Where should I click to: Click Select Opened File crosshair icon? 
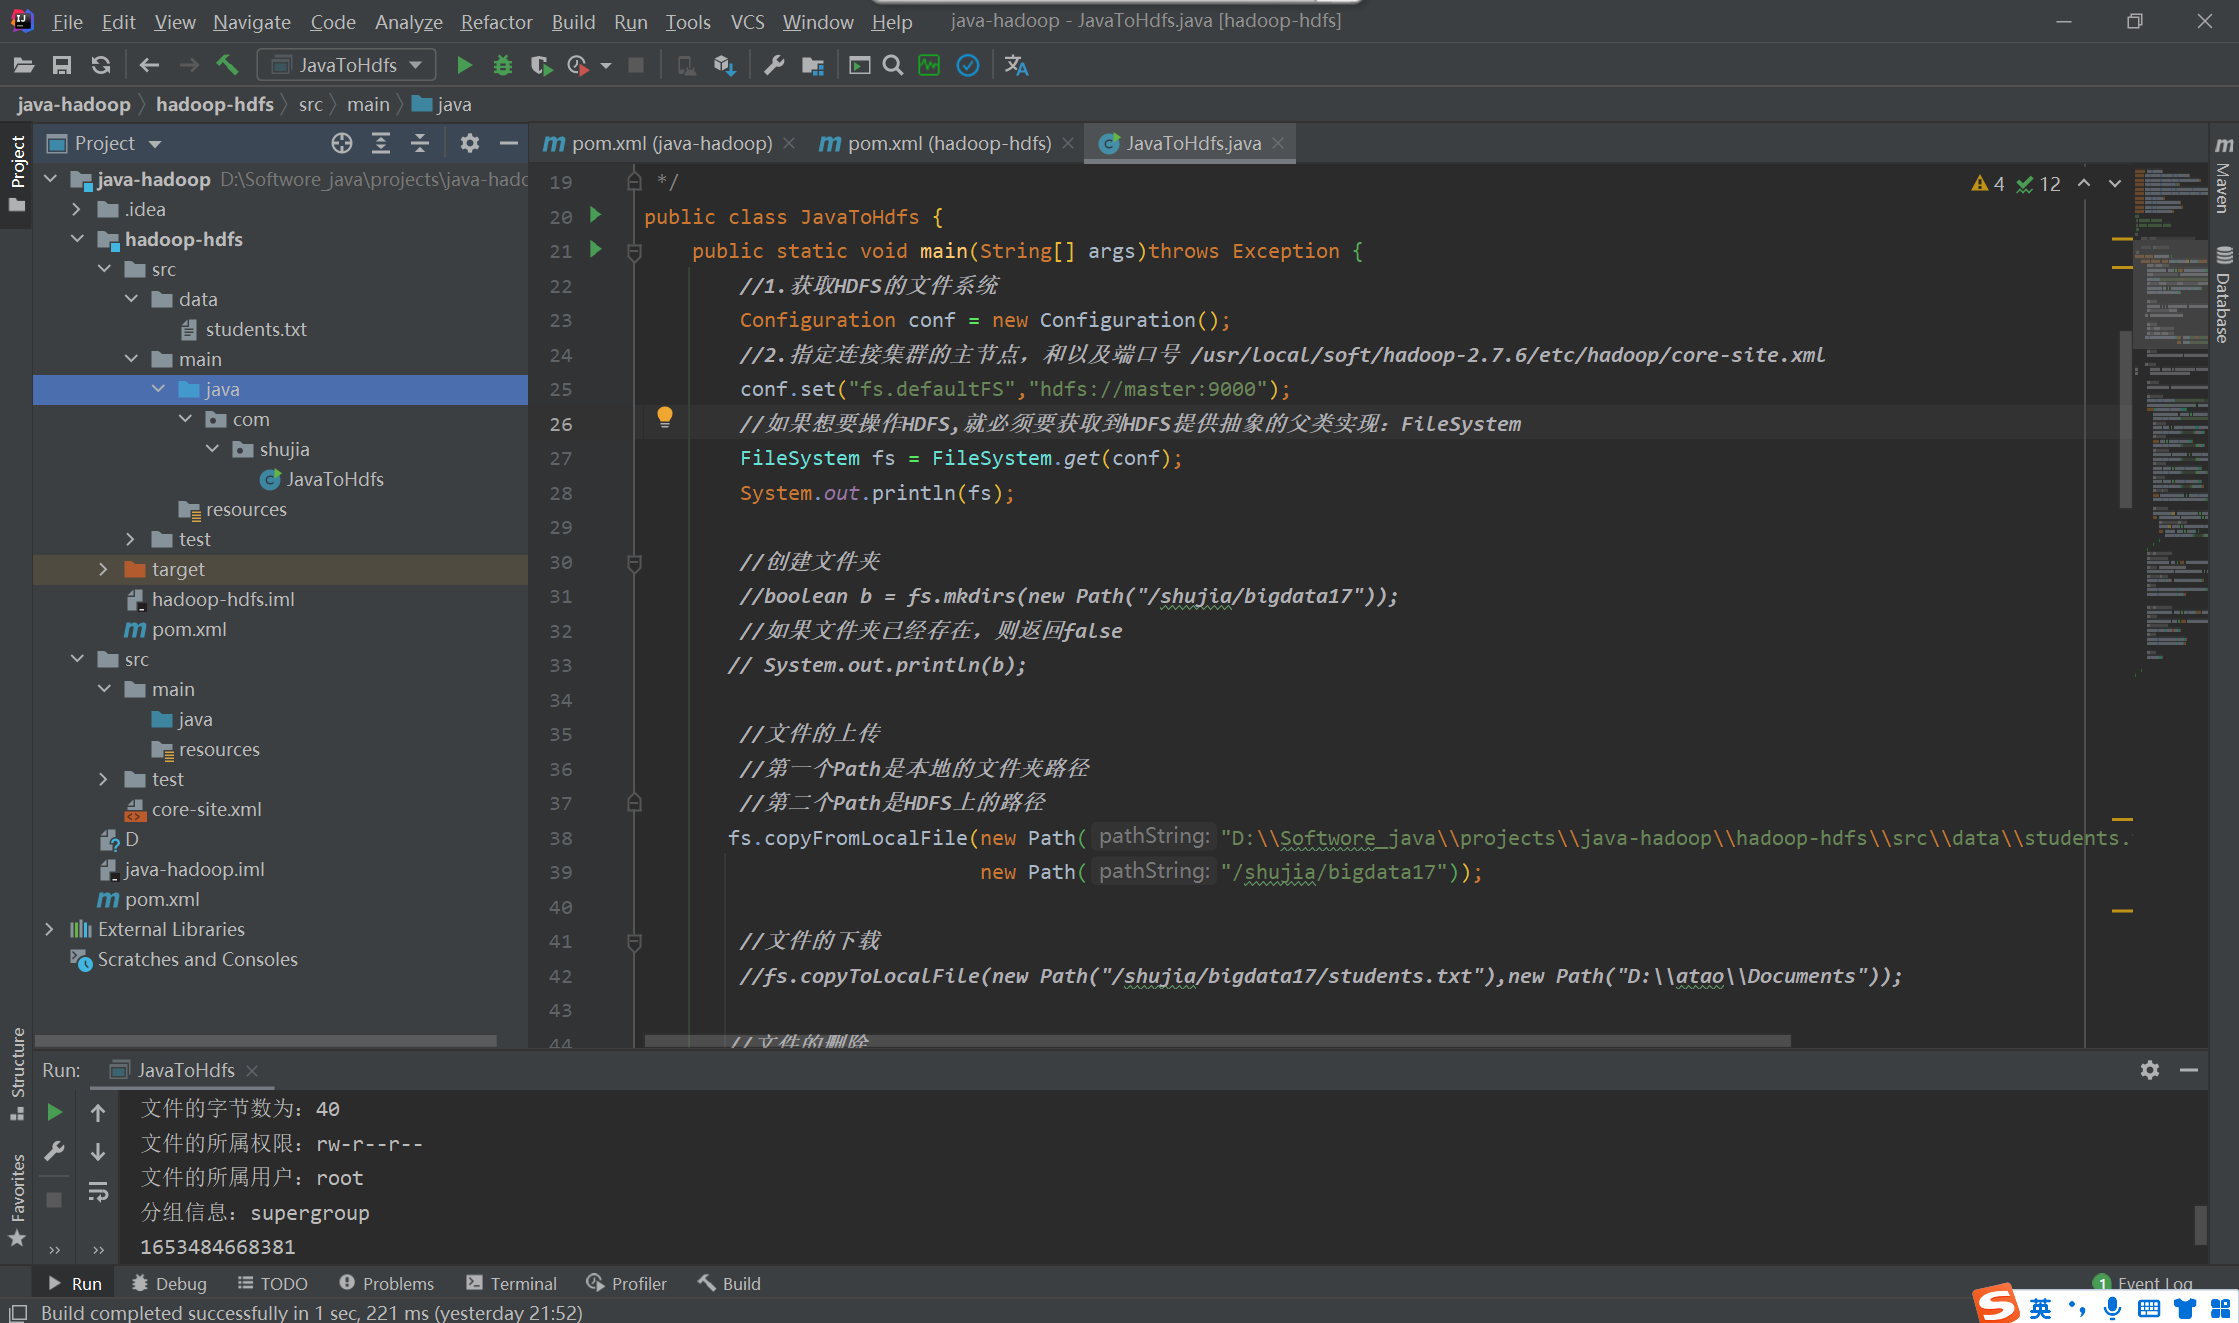click(x=342, y=143)
